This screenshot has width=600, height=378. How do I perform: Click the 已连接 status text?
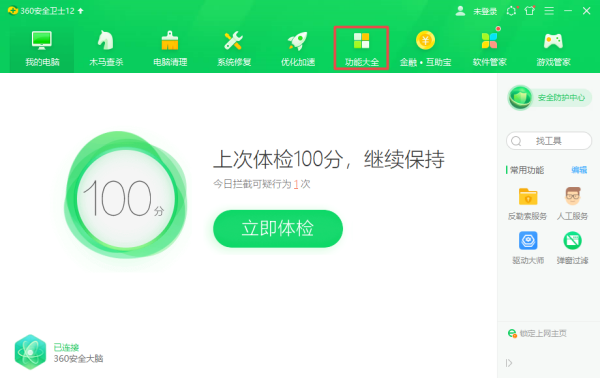pos(66,347)
